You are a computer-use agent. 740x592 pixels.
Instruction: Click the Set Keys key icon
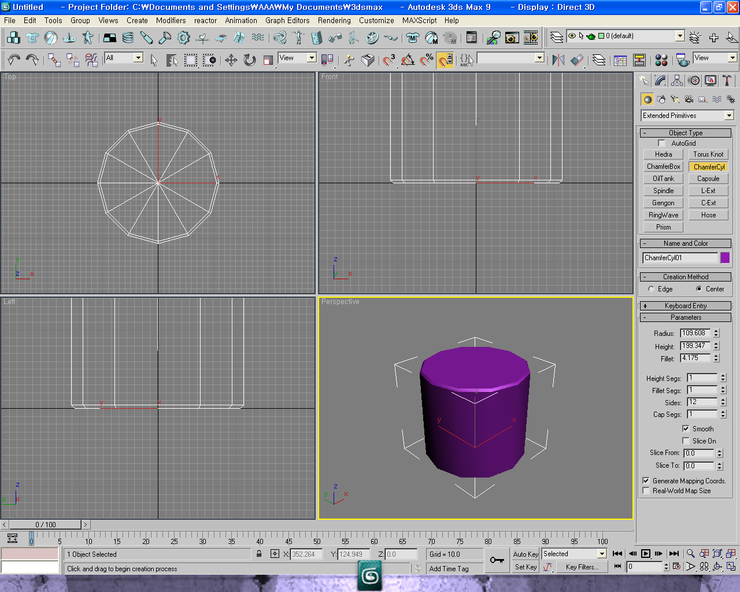pyautogui.click(x=496, y=560)
